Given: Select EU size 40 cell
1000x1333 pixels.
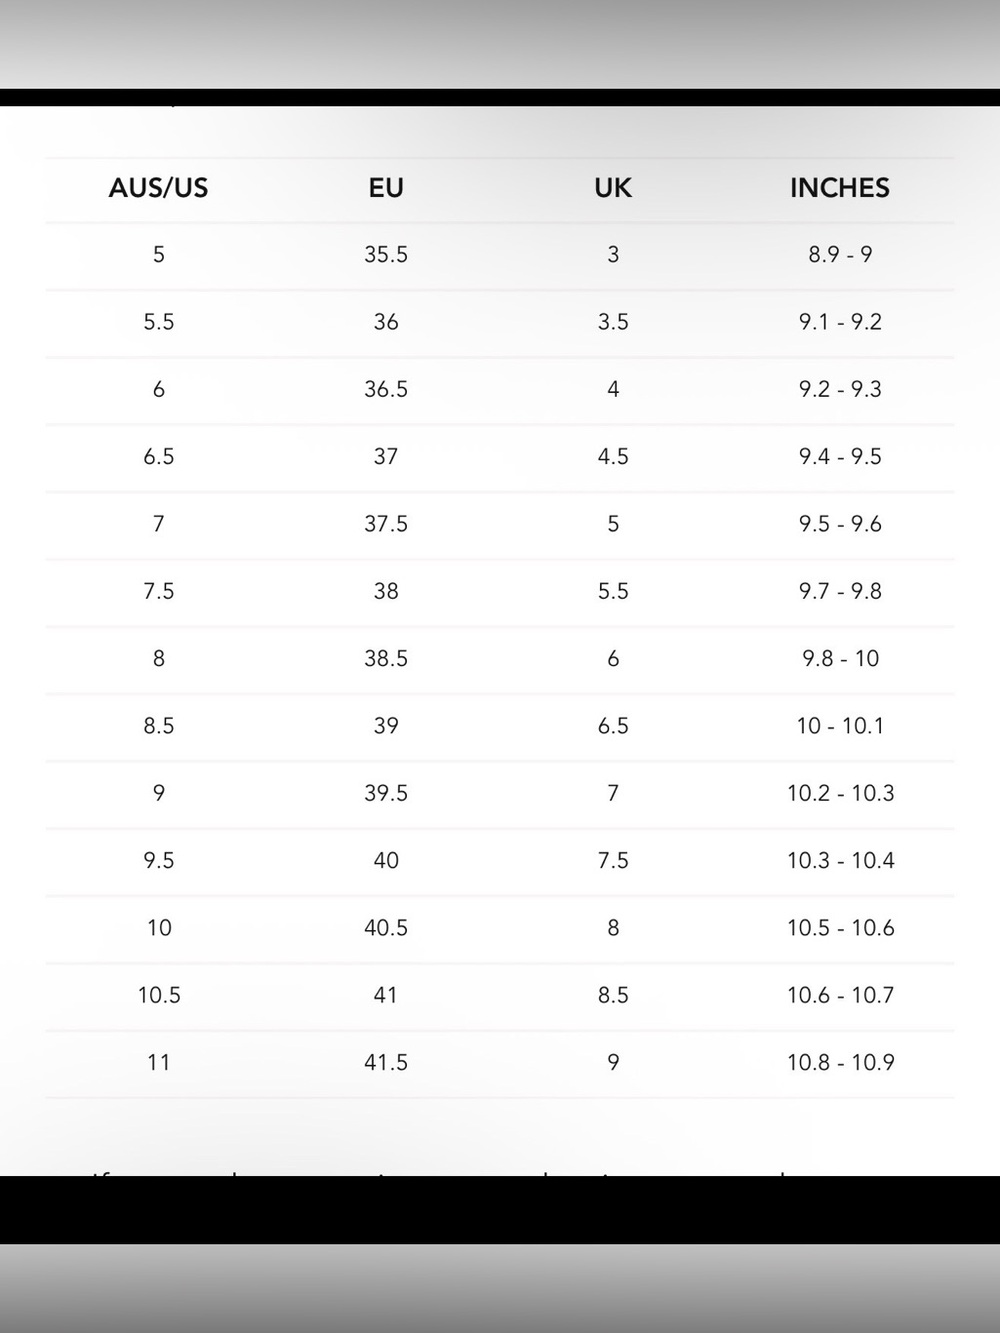Looking at the screenshot, I should click(386, 861).
